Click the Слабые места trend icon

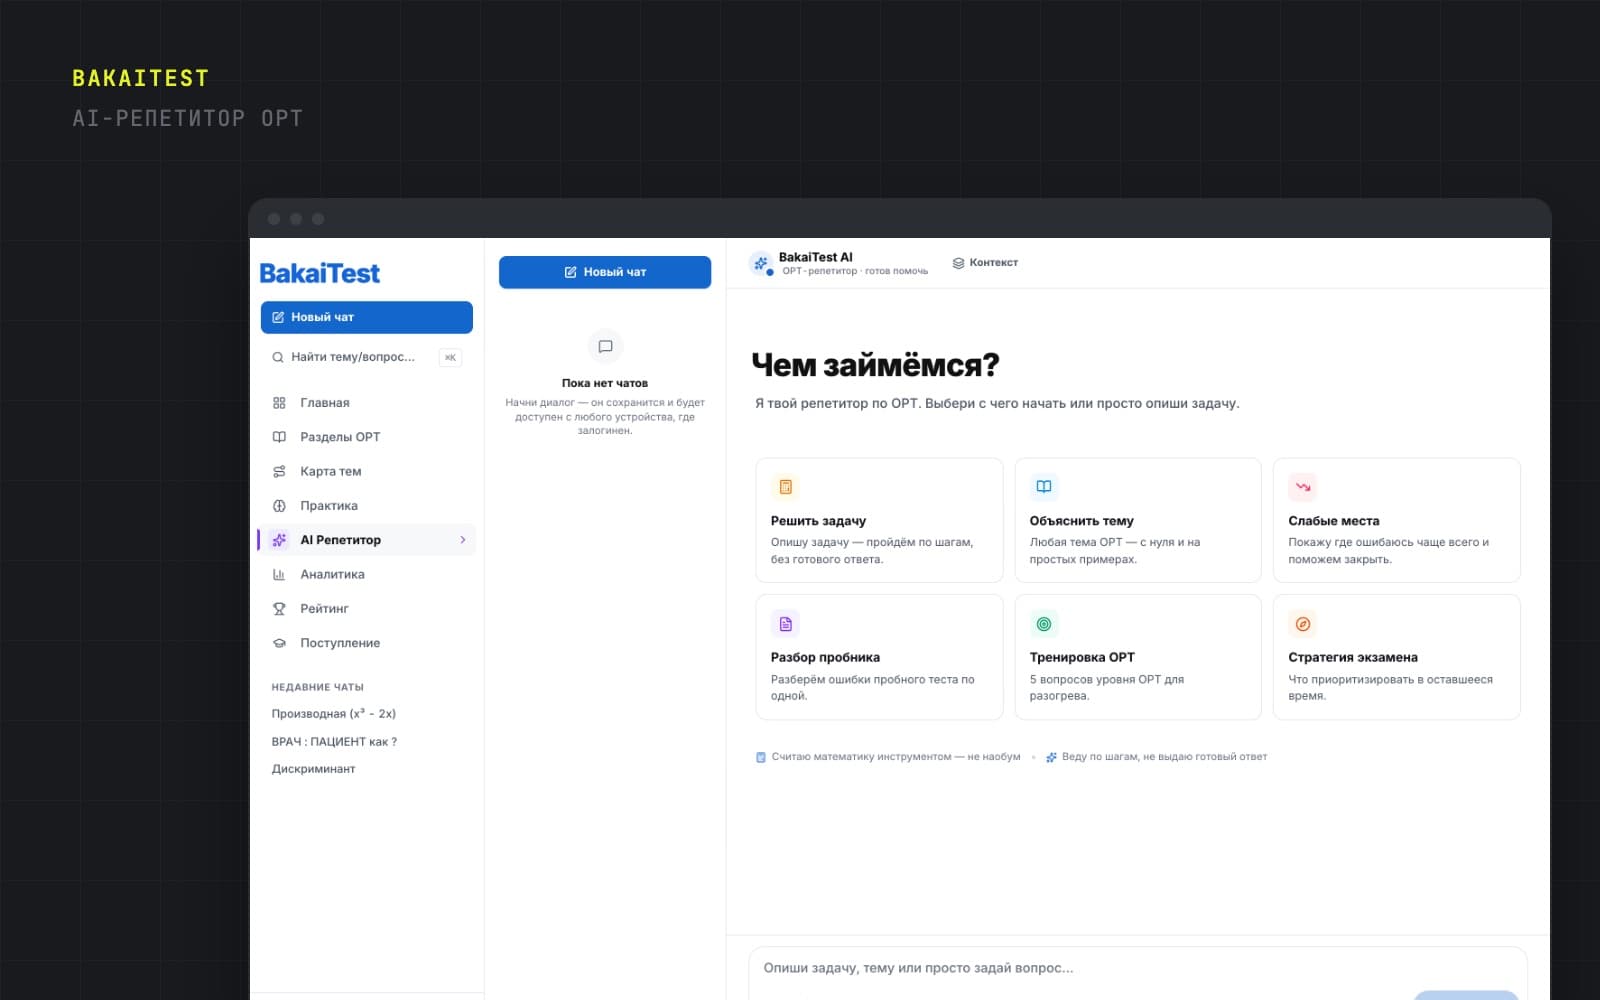click(x=1303, y=487)
